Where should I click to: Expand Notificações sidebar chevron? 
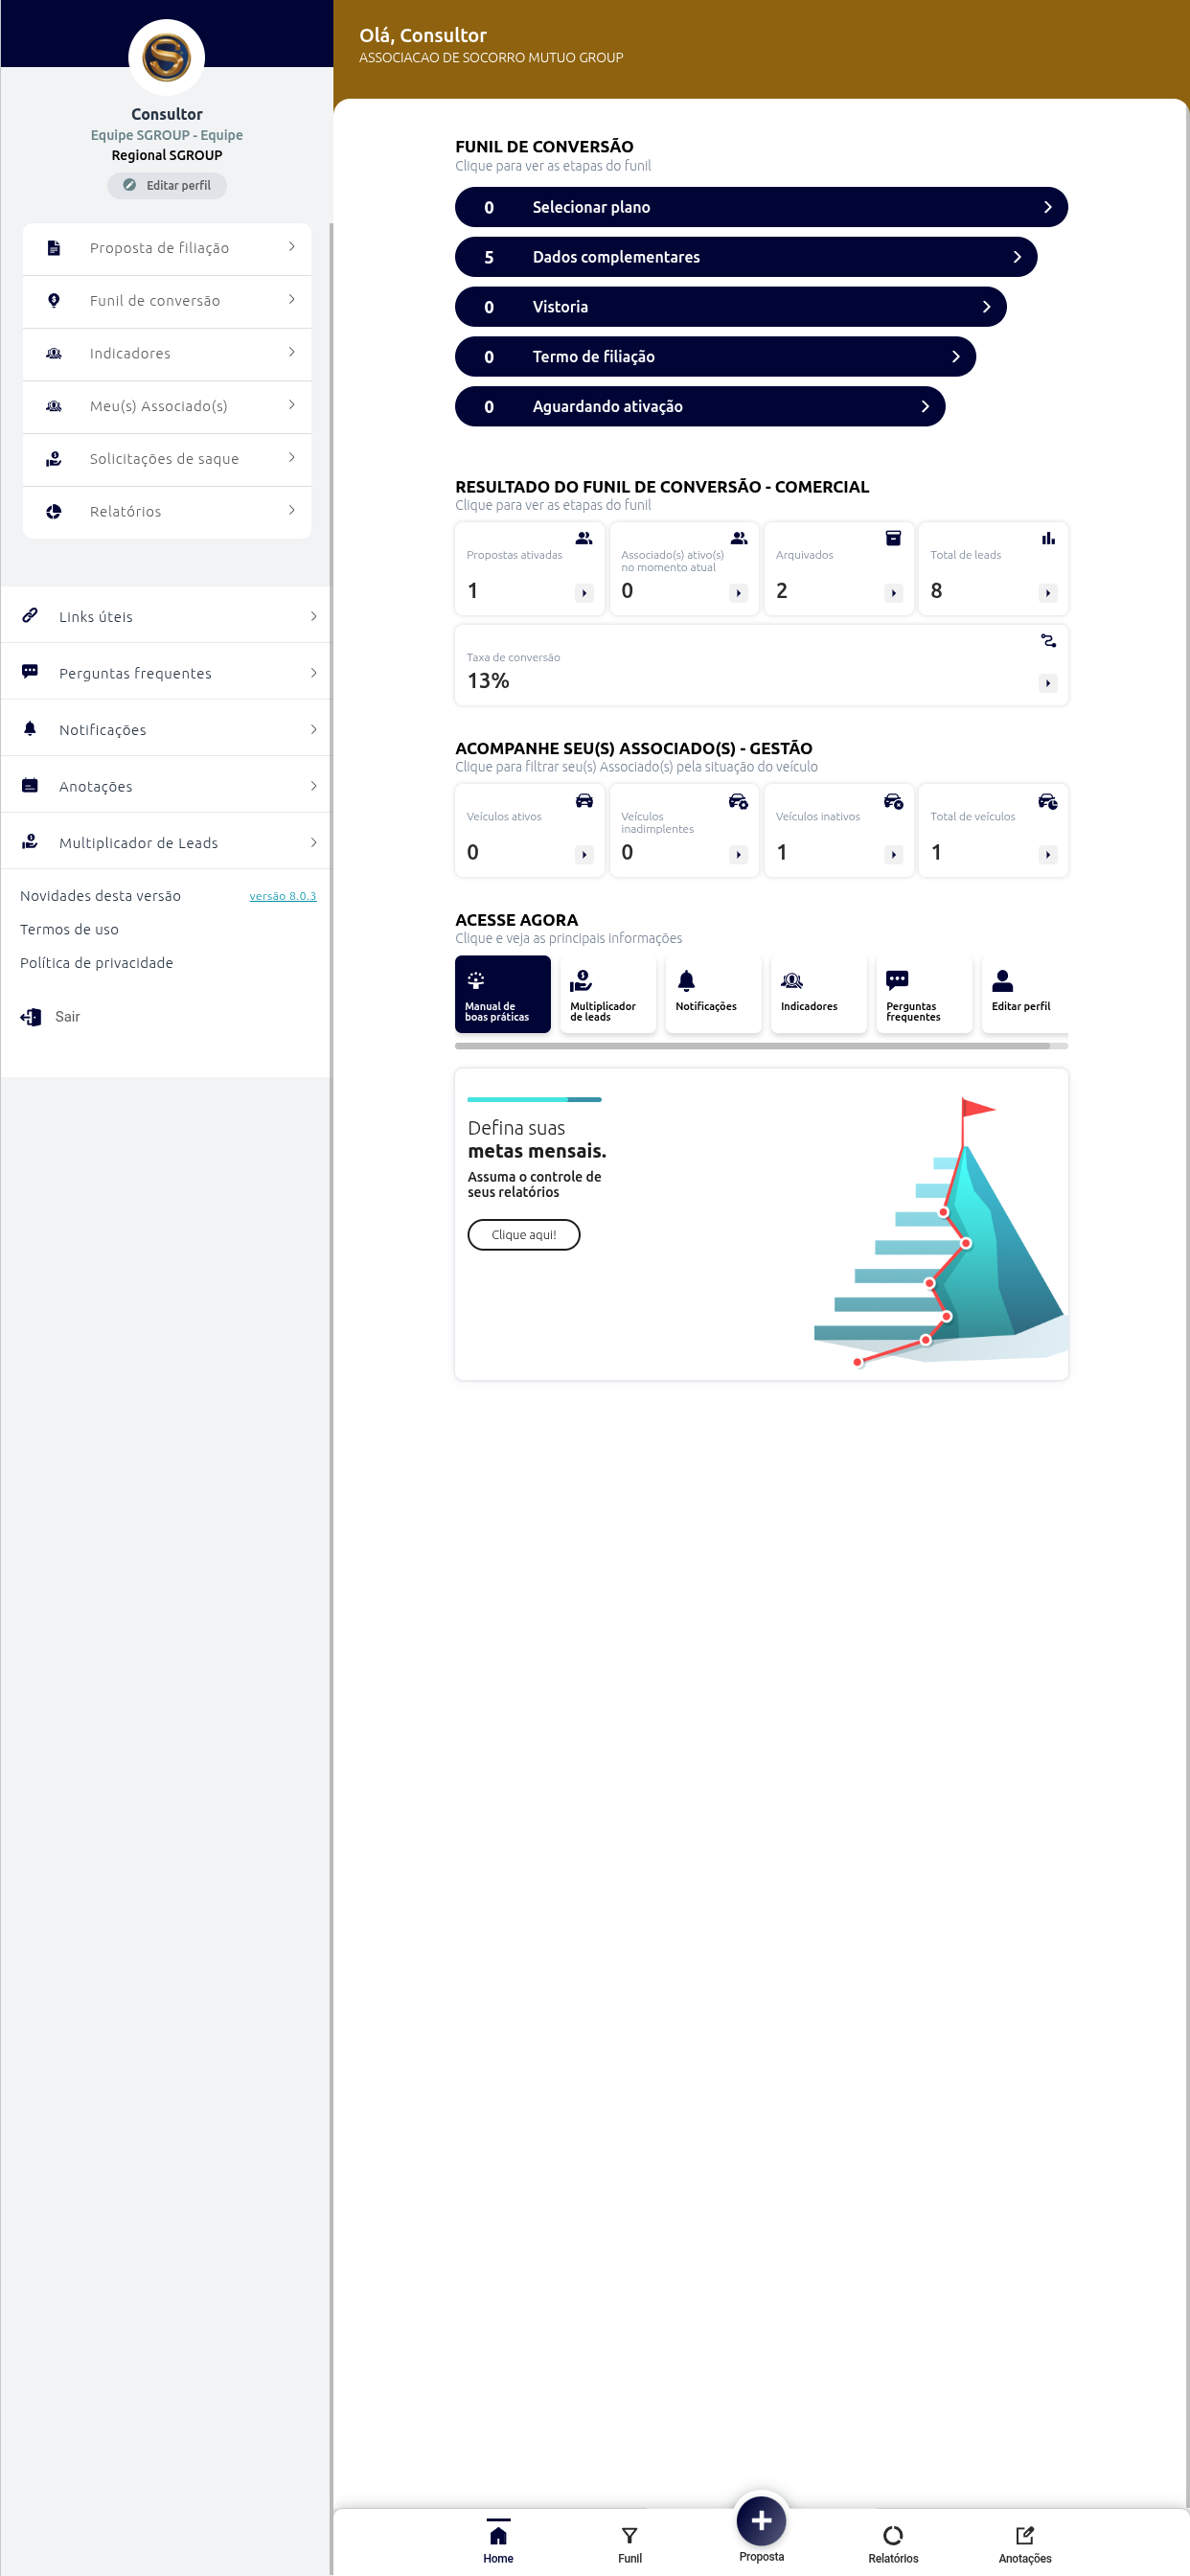313,729
